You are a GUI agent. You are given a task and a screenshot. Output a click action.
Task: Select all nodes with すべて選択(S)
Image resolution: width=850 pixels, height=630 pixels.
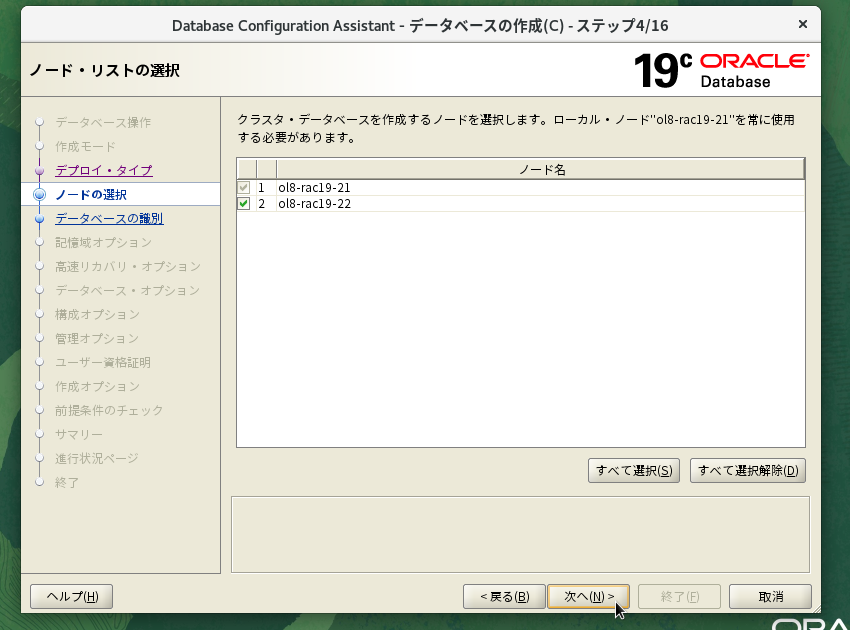tap(634, 471)
